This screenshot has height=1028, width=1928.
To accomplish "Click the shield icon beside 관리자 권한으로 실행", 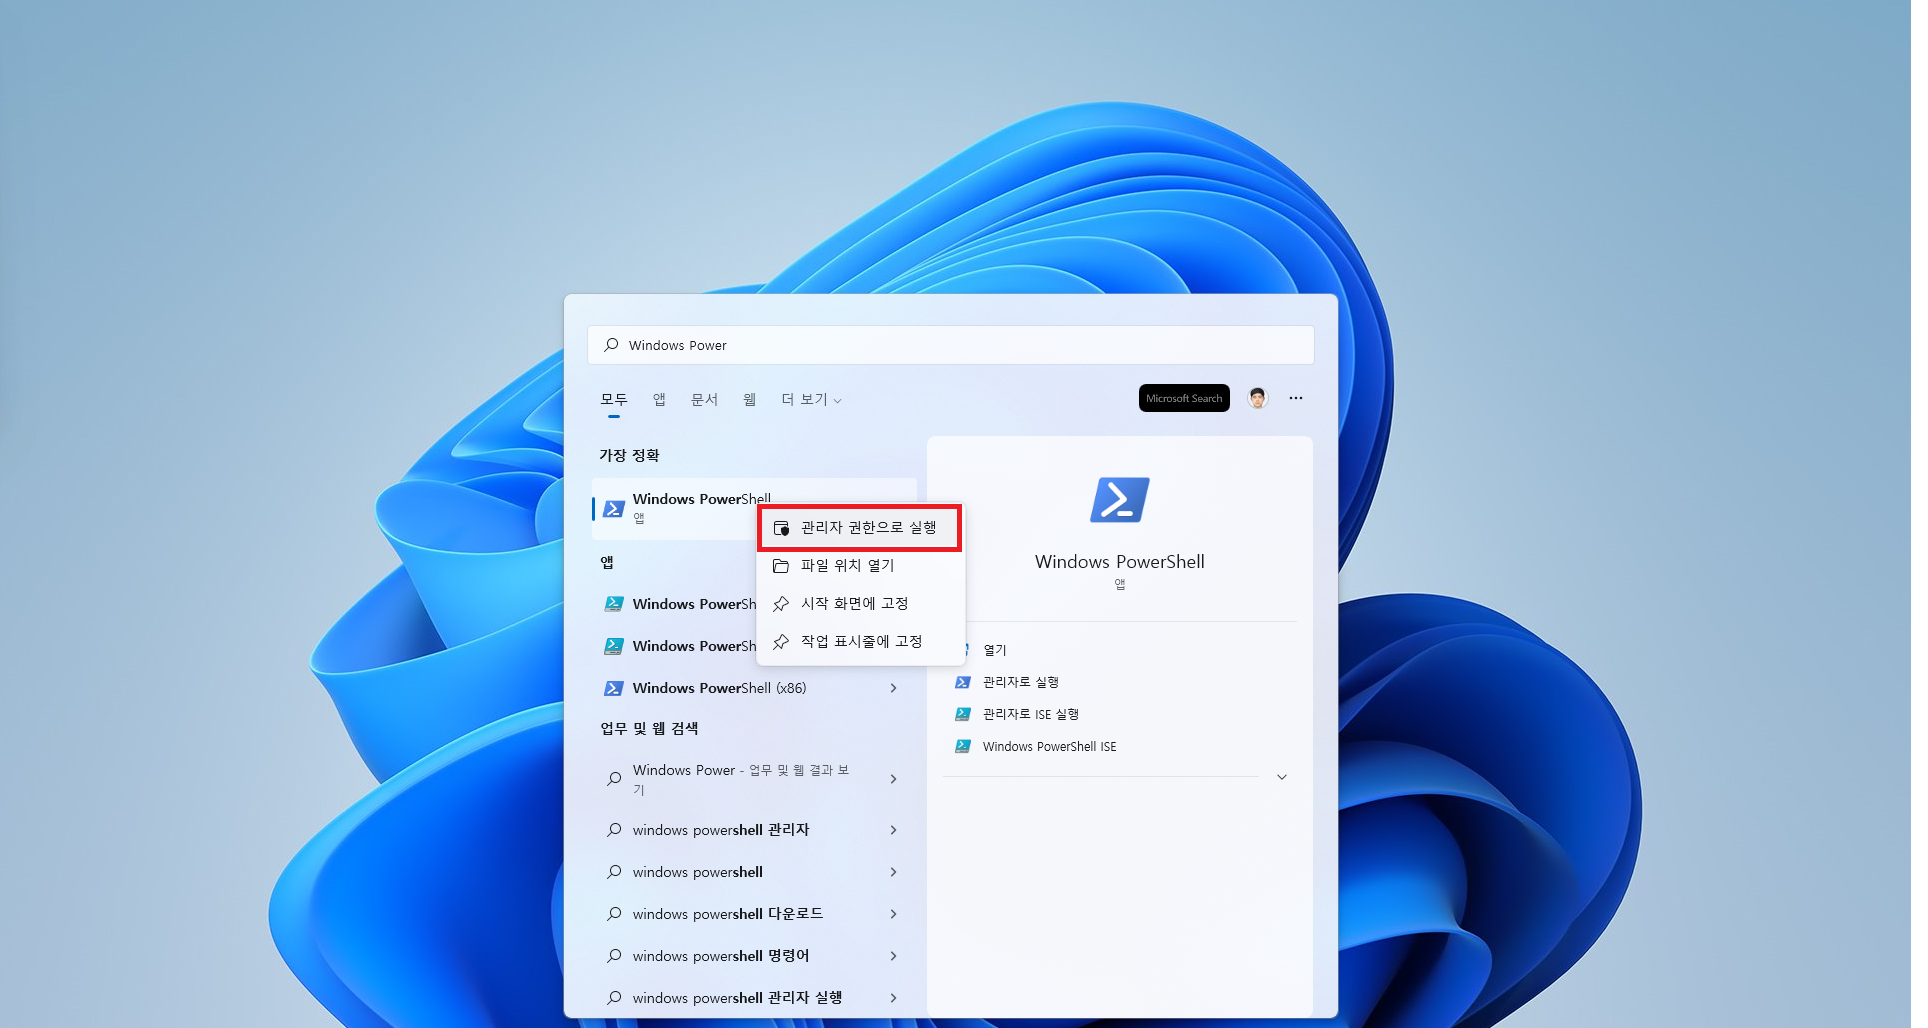I will point(782,528).
